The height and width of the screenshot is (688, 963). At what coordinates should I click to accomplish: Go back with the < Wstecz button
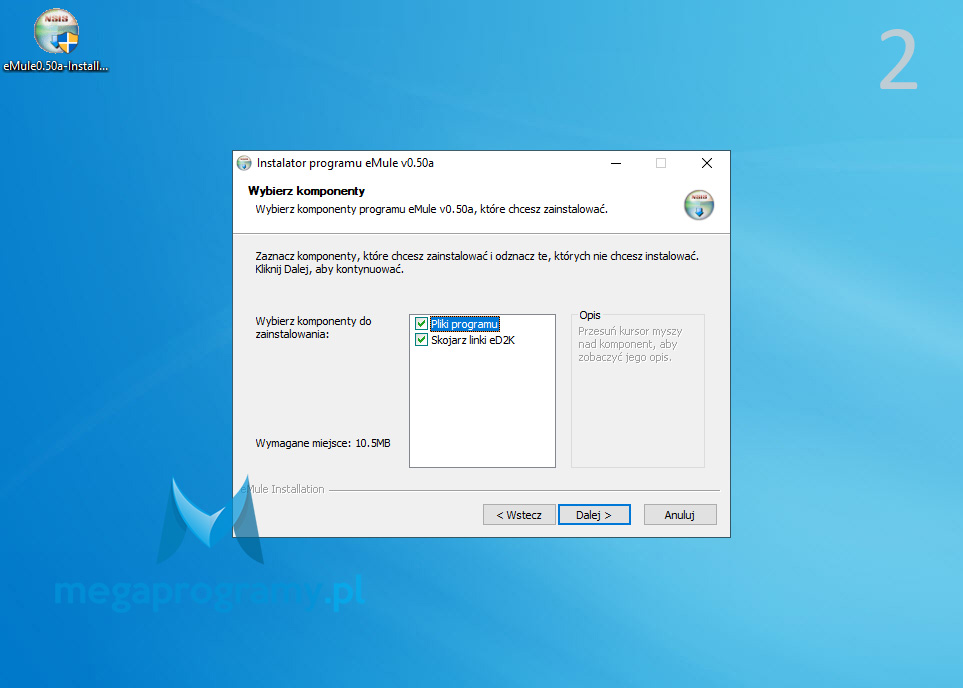(x=519, y=515)
